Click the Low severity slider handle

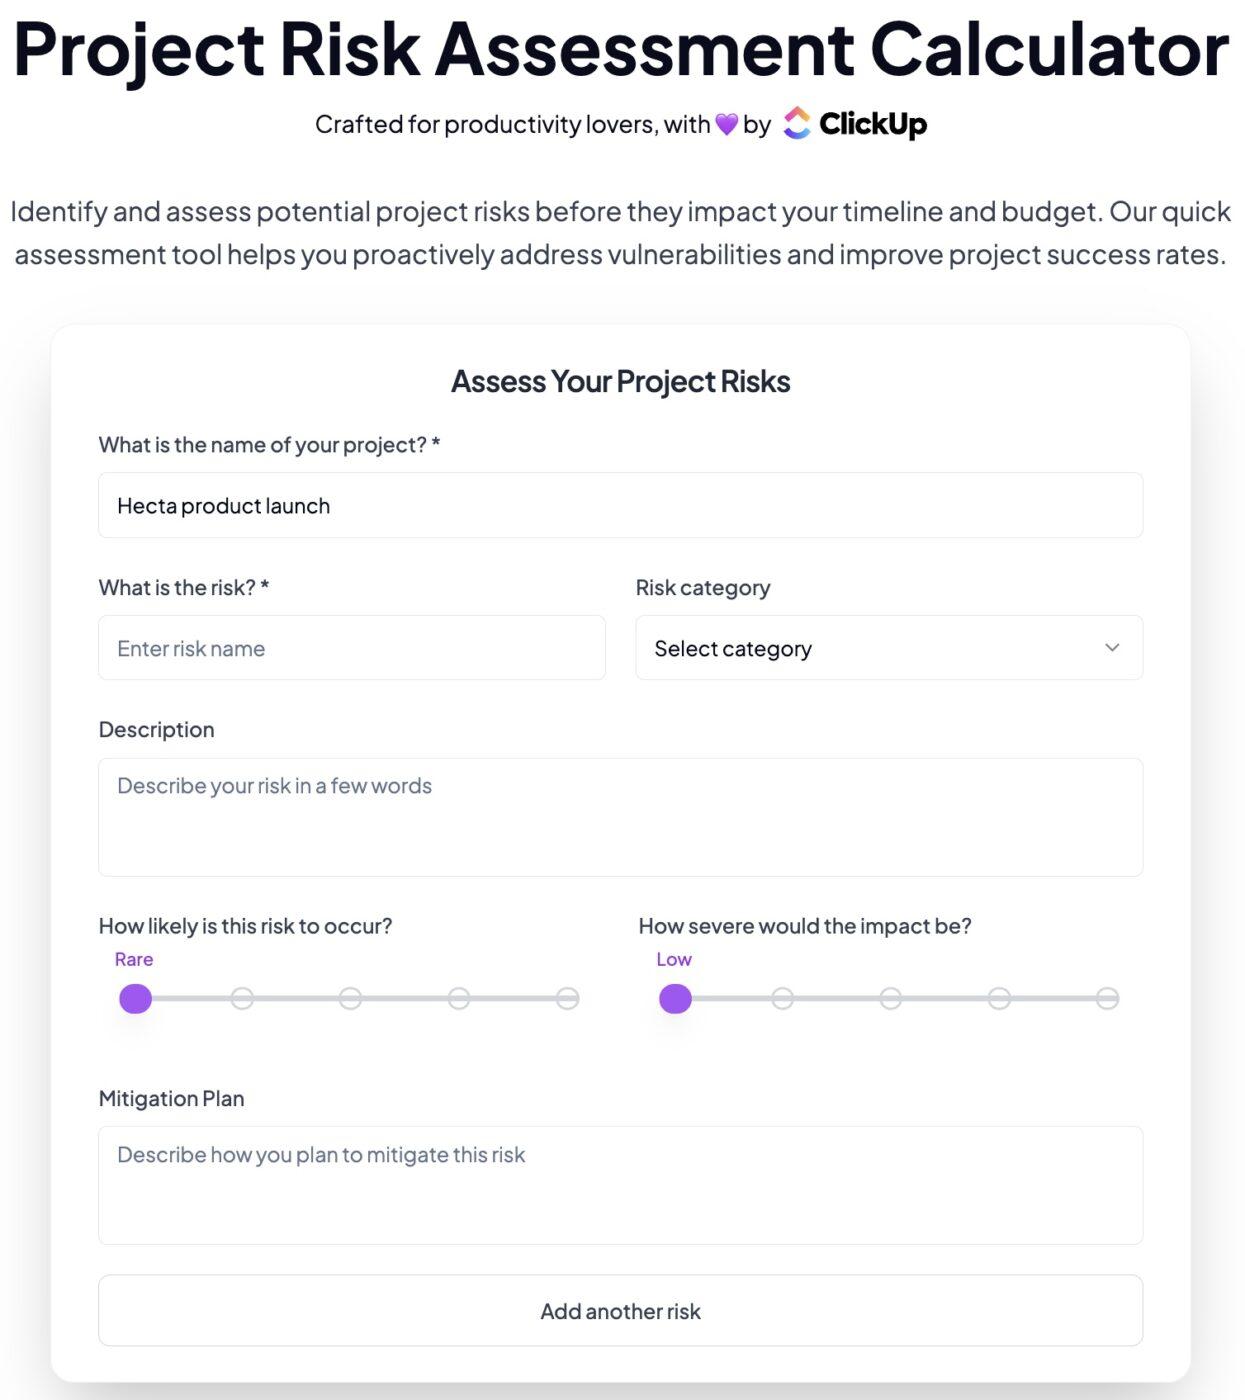pos(676,997)
